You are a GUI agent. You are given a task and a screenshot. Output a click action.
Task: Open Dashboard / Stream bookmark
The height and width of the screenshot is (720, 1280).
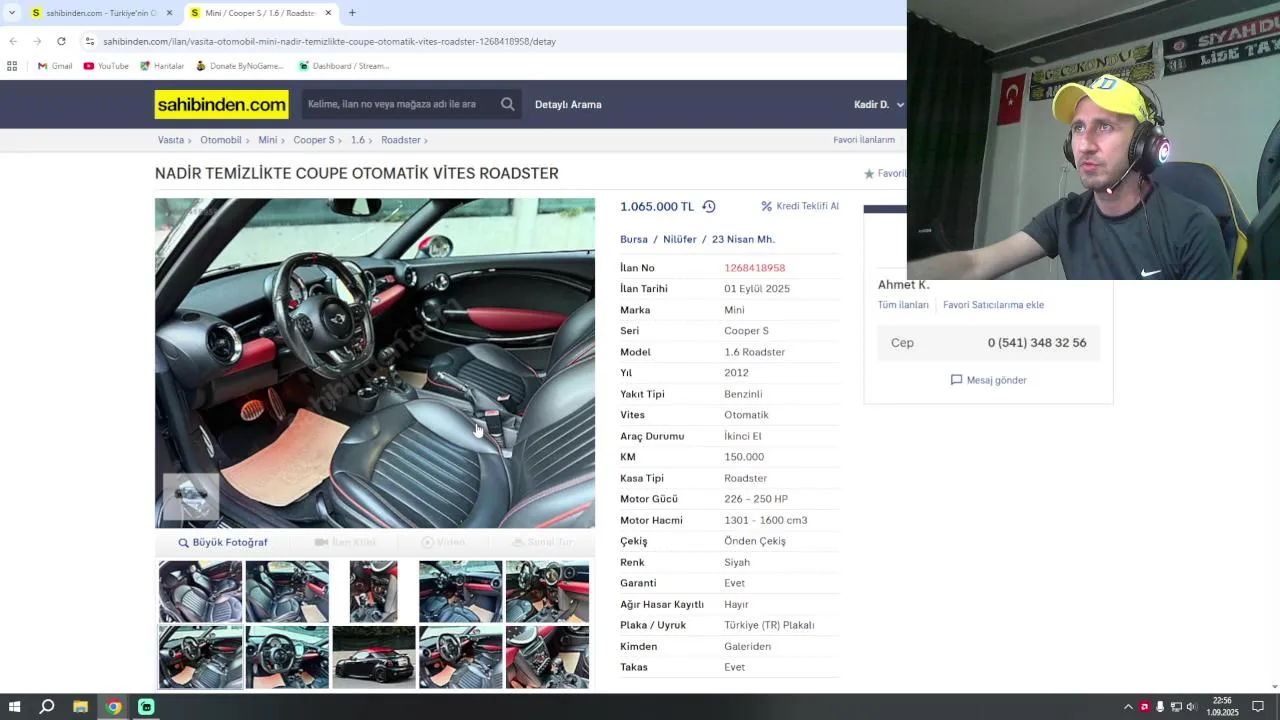(344, 66)
